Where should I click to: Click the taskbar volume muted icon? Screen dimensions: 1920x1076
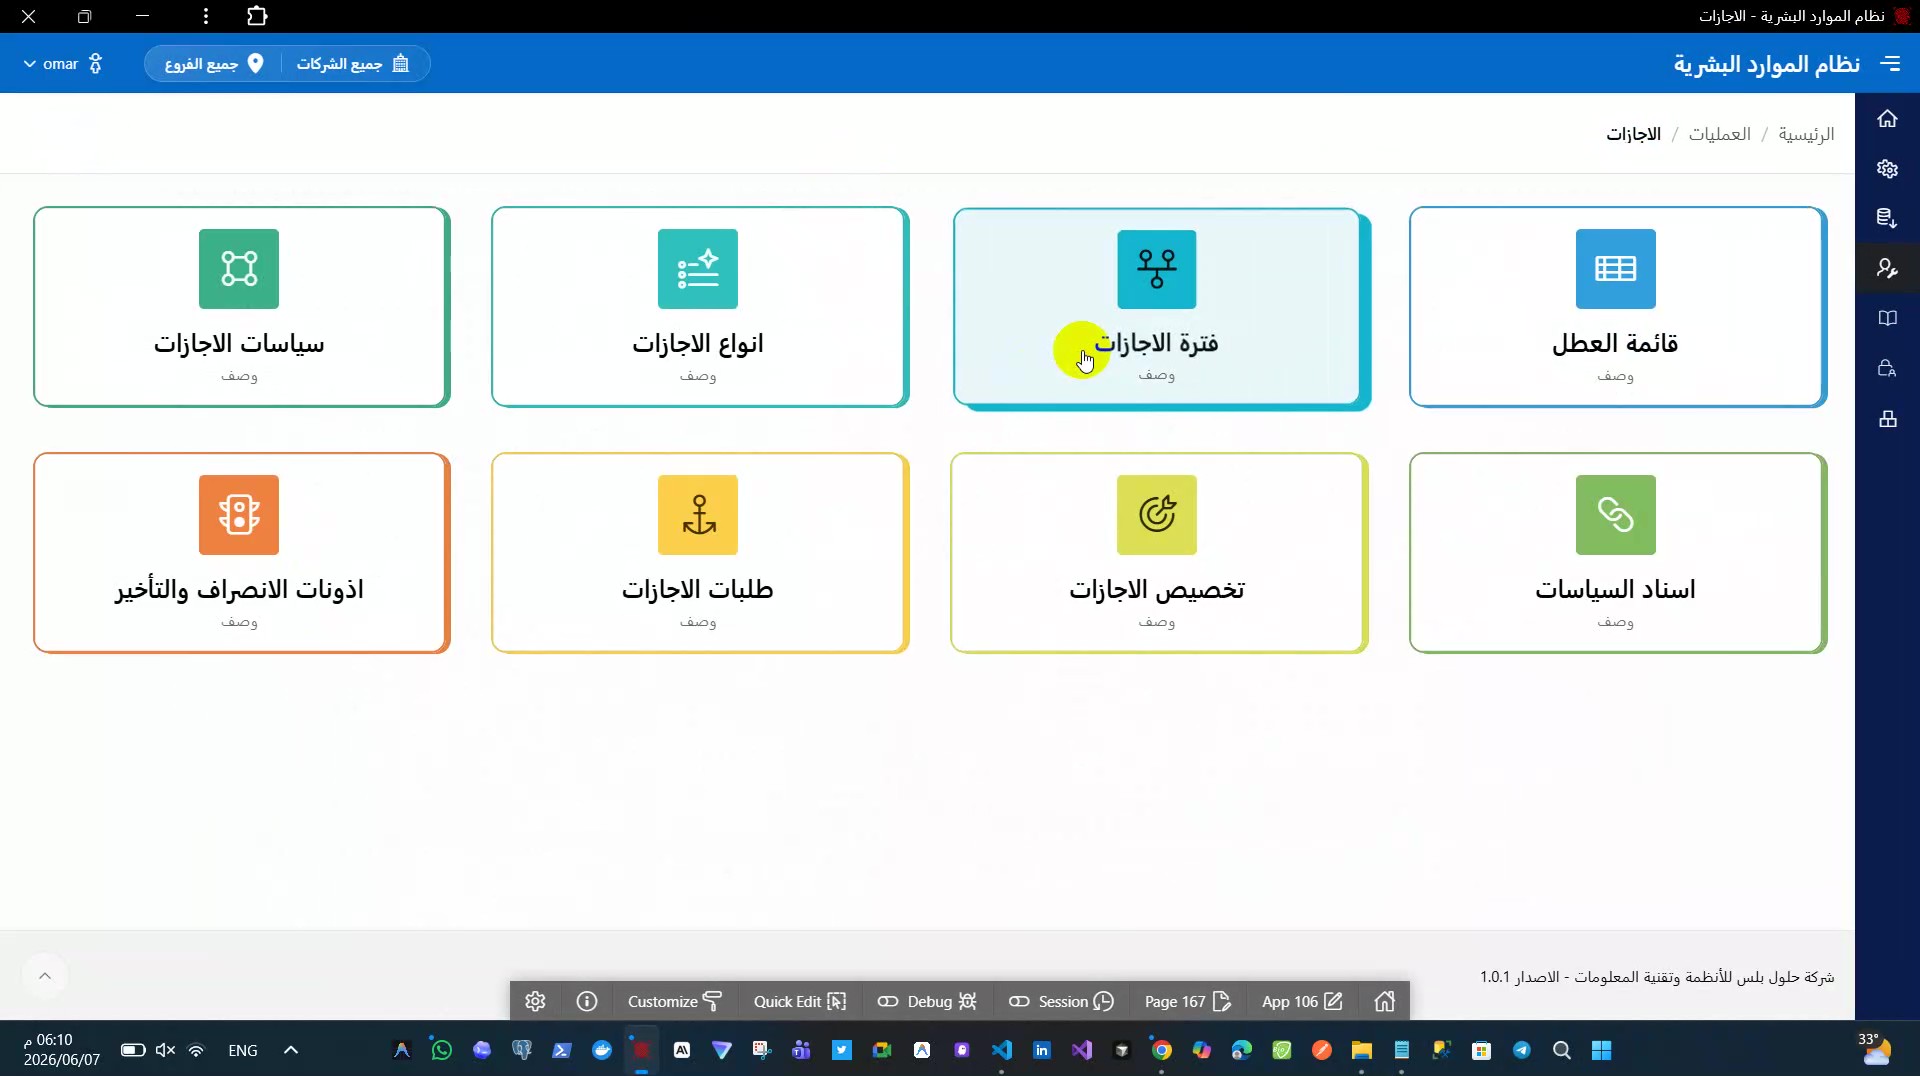point(166,1050)
